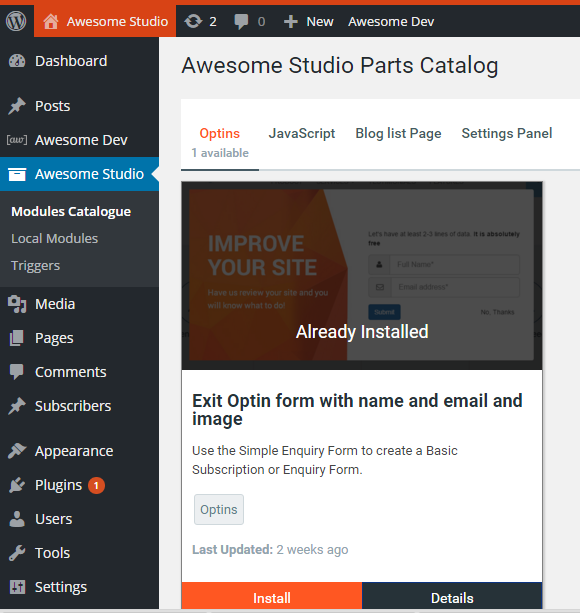Open the + New menu

pos(308,22)
